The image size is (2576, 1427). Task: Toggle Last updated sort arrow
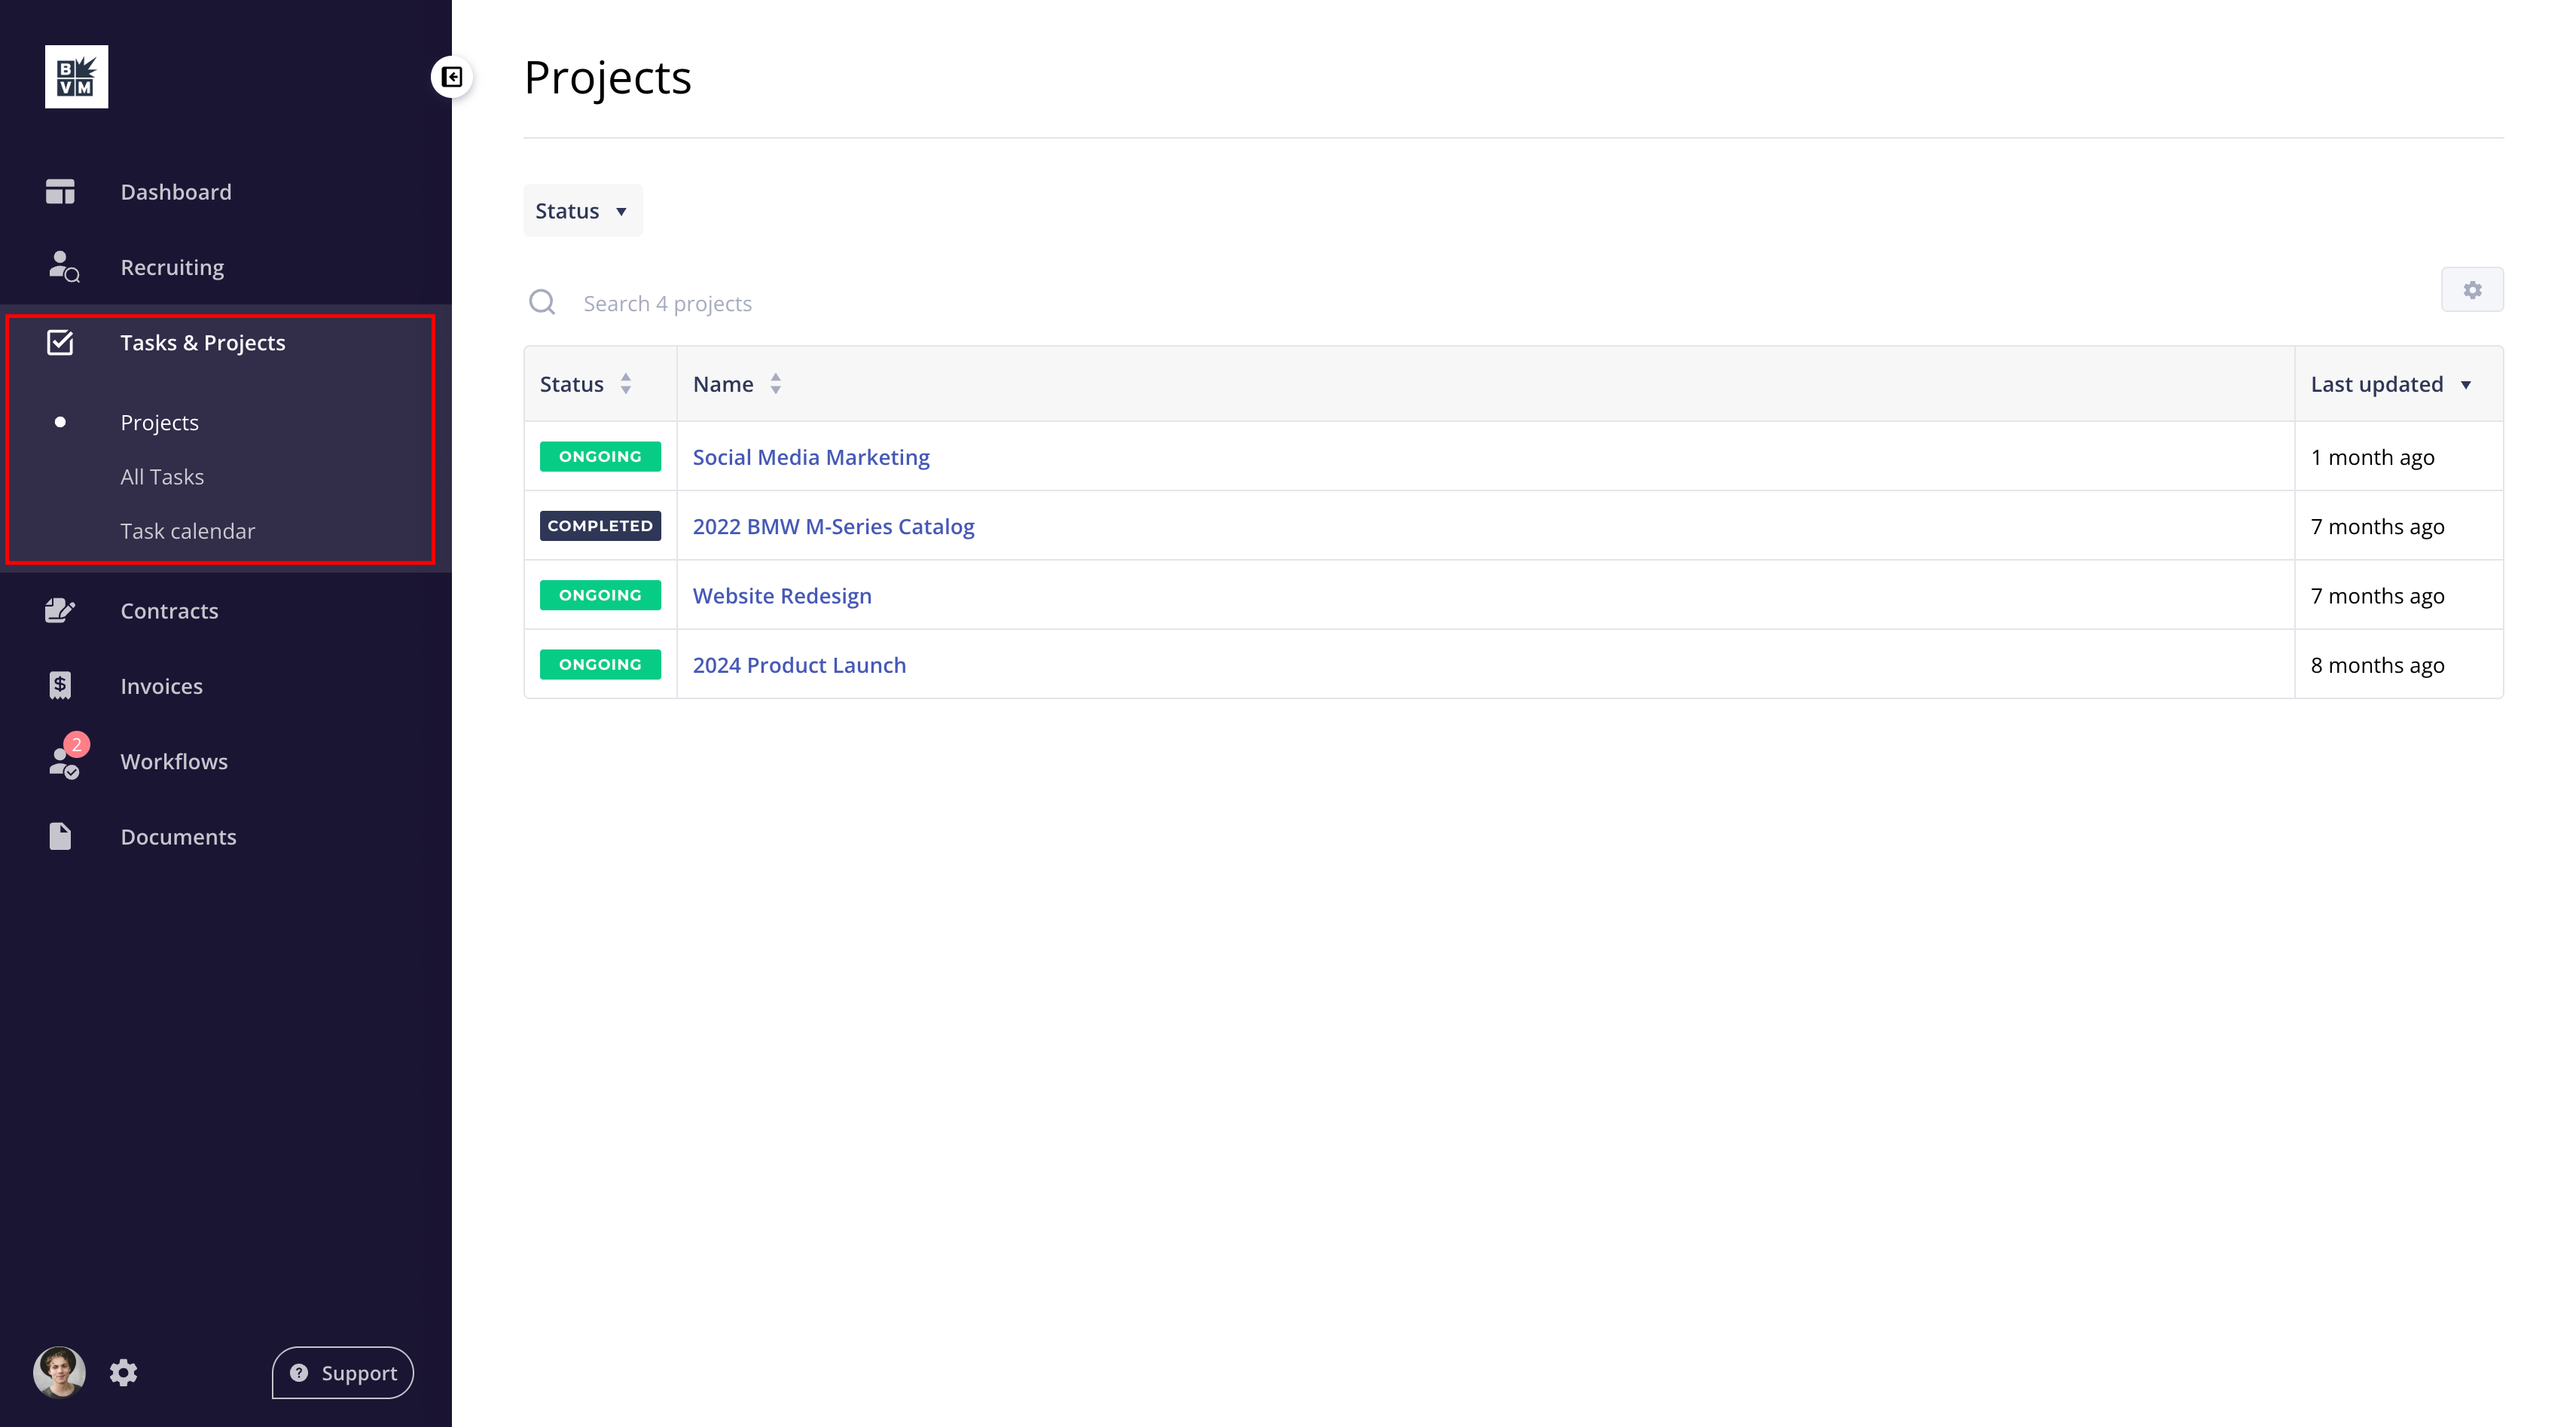tap(2465, 385)
